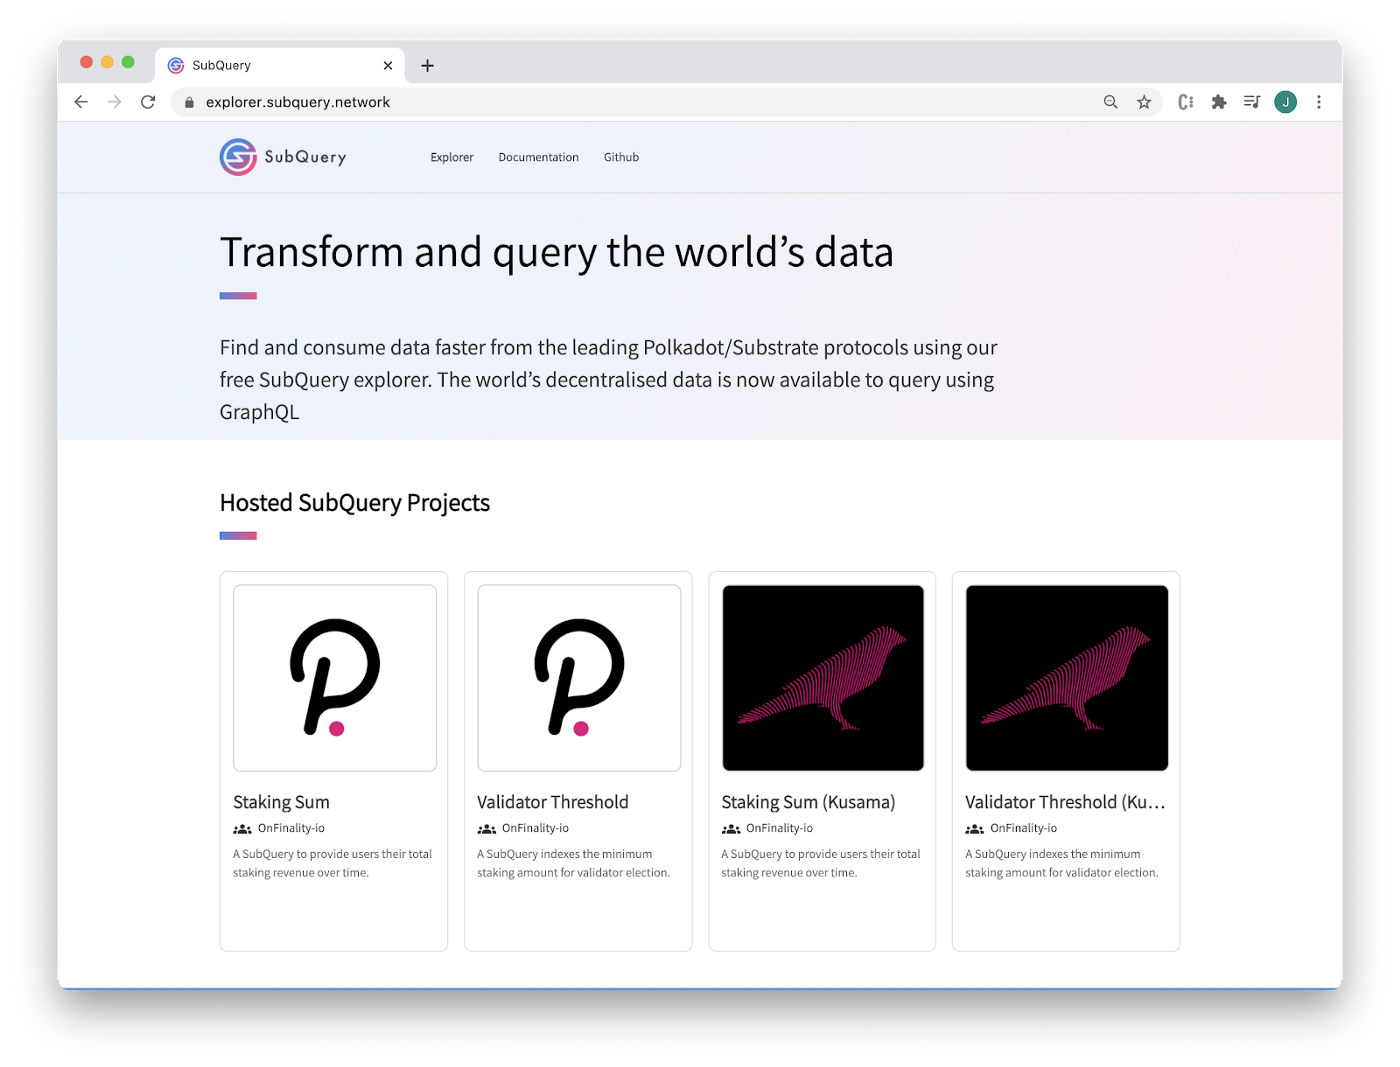Viewport: 1400px width, 1067px height.
Task: Click the extension icon left of the puzzle piece
Action: tap(1186, 102)
